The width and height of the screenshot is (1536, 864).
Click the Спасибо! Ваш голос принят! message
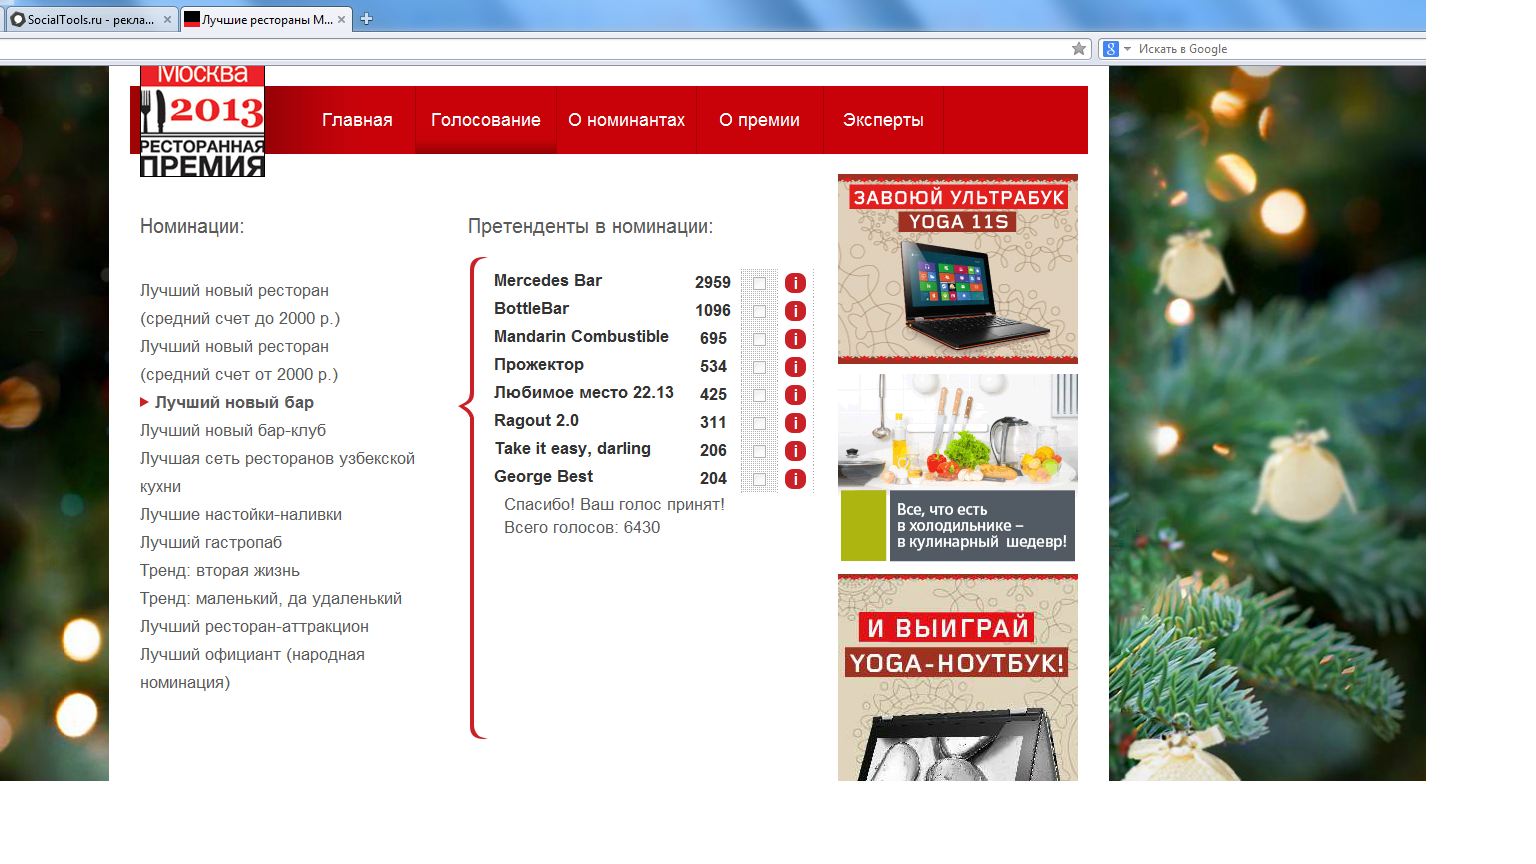(x=614, y=505)
